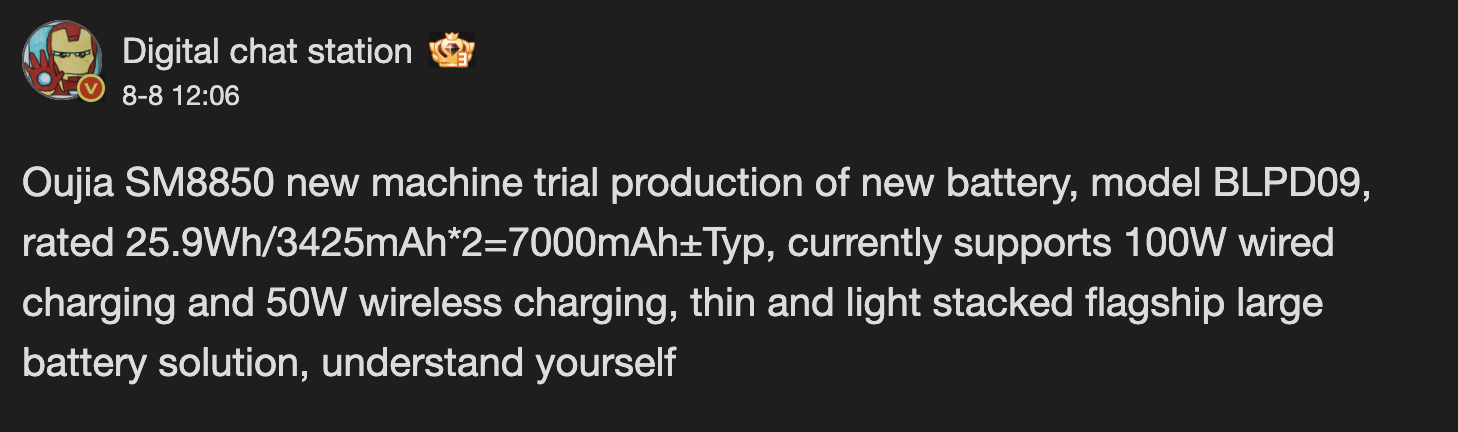Open the Iron Man profile avatar
This screenshot has width=1458, height=432.
[62, 60]
